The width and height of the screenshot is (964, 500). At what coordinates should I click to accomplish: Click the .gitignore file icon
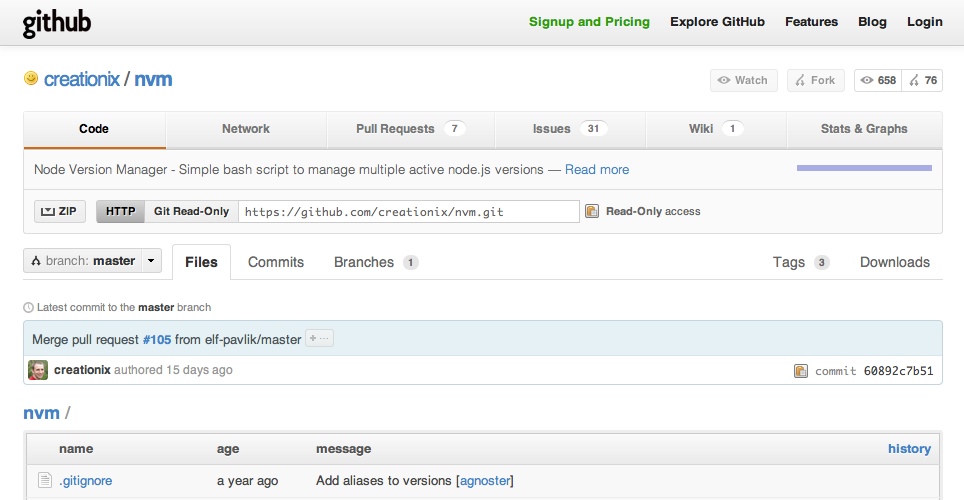(45, 480)
